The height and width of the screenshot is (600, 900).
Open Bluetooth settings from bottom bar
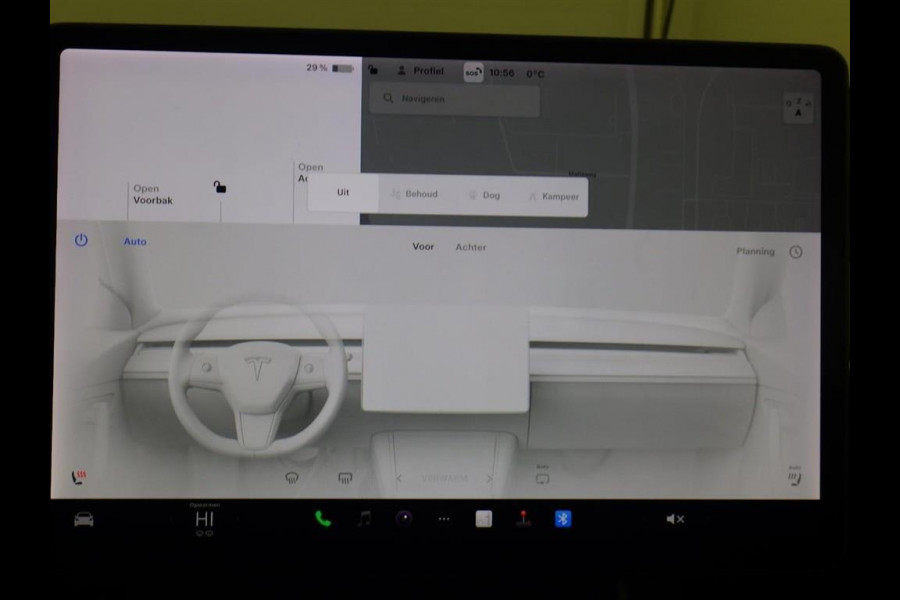(563, 518)
